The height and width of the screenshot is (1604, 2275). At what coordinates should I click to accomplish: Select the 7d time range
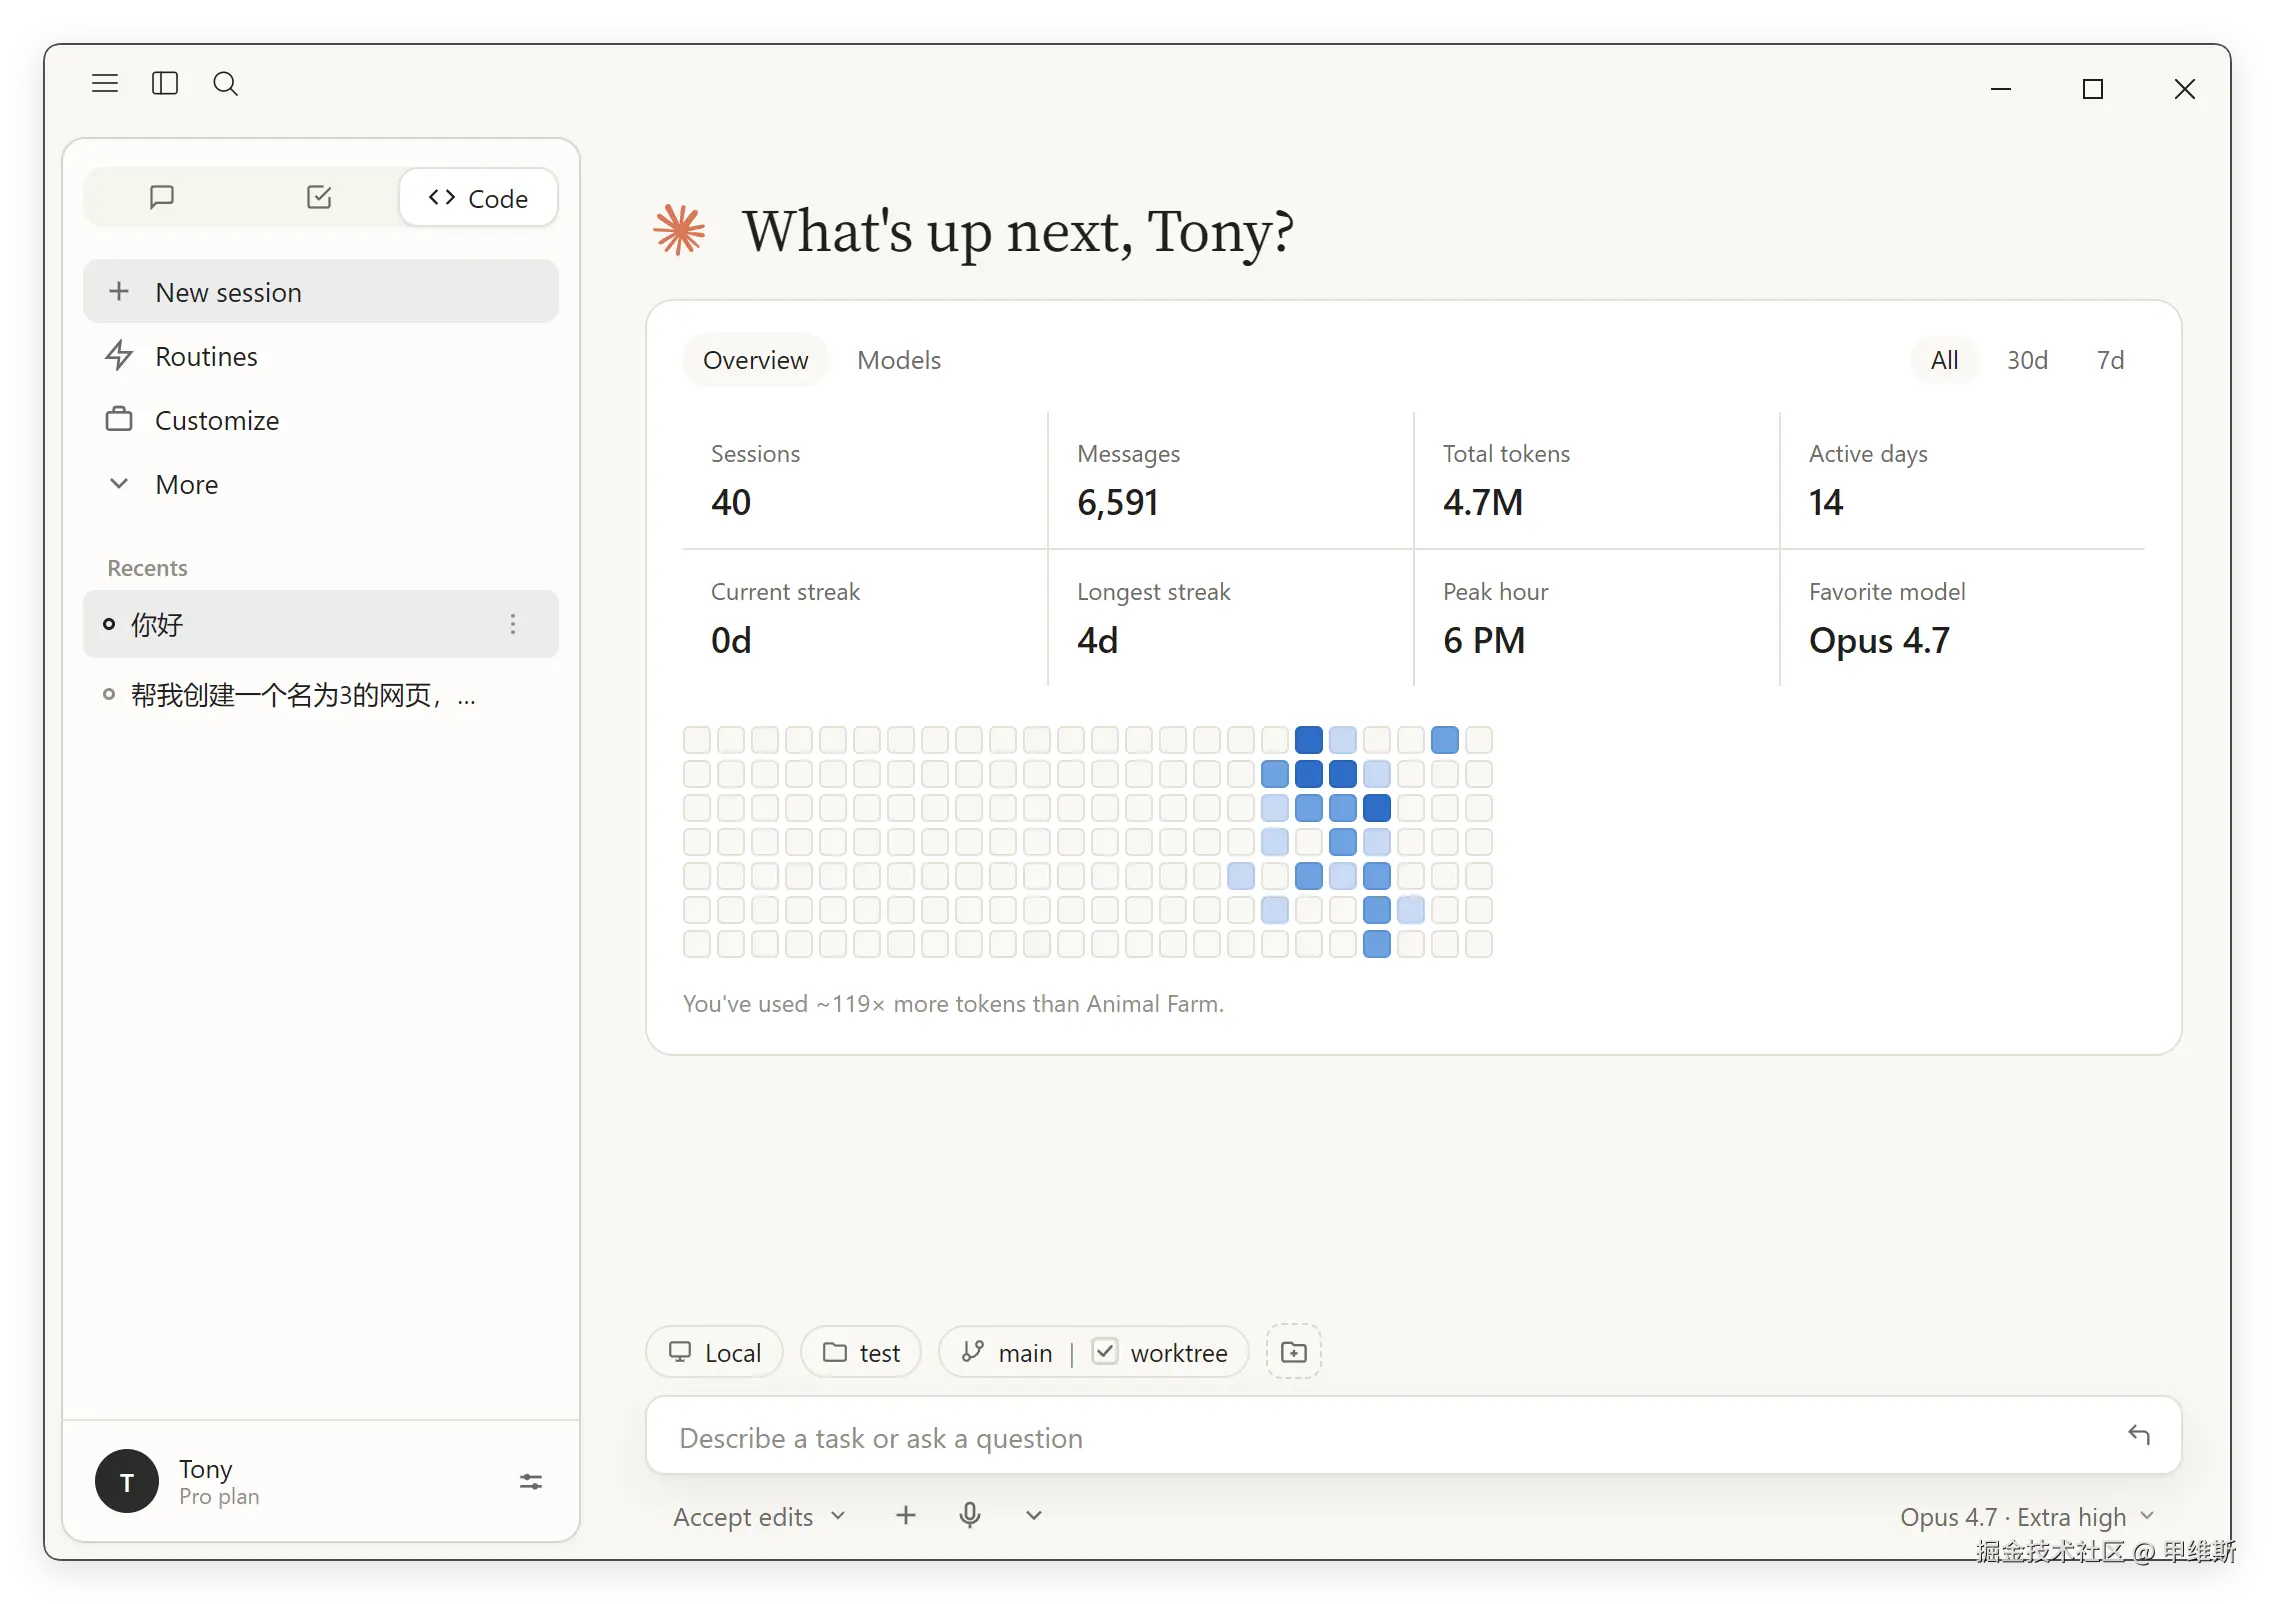2110,360
